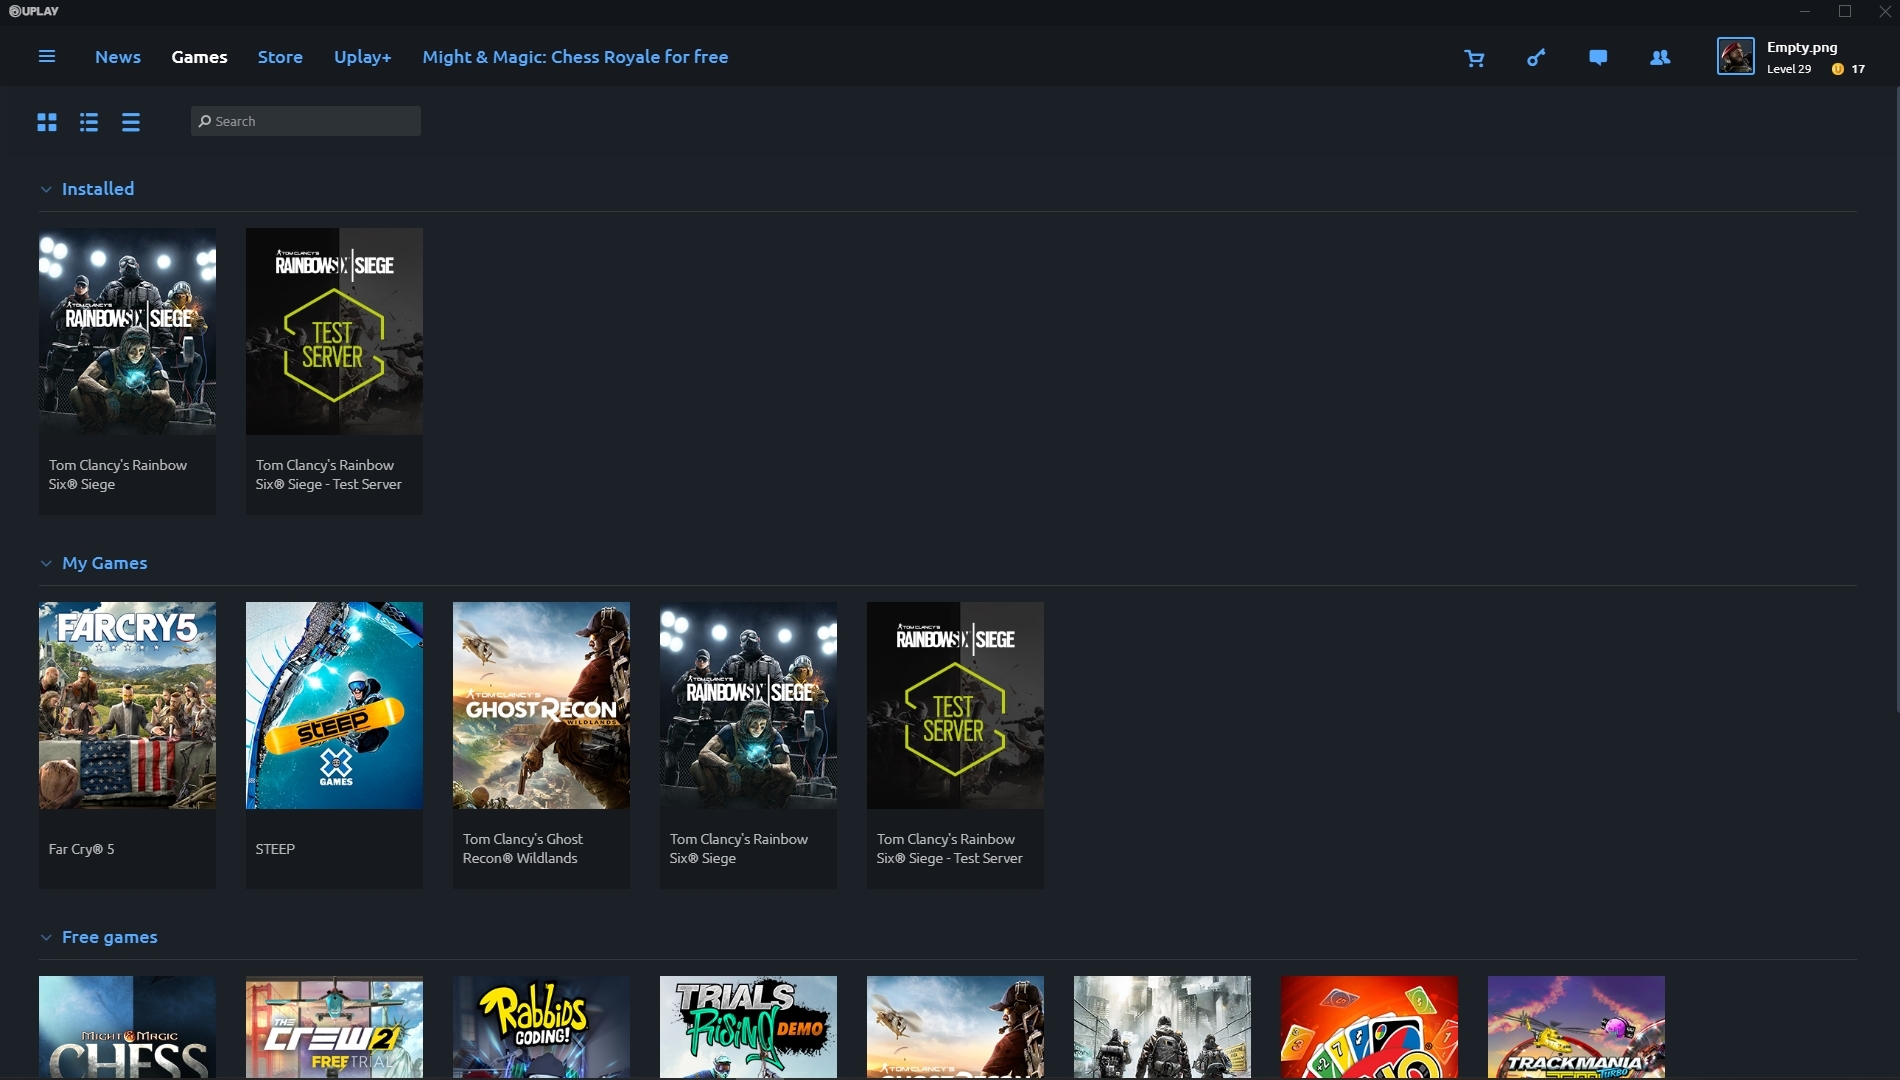Open The Division snowy city cover

[1162, 1027]
